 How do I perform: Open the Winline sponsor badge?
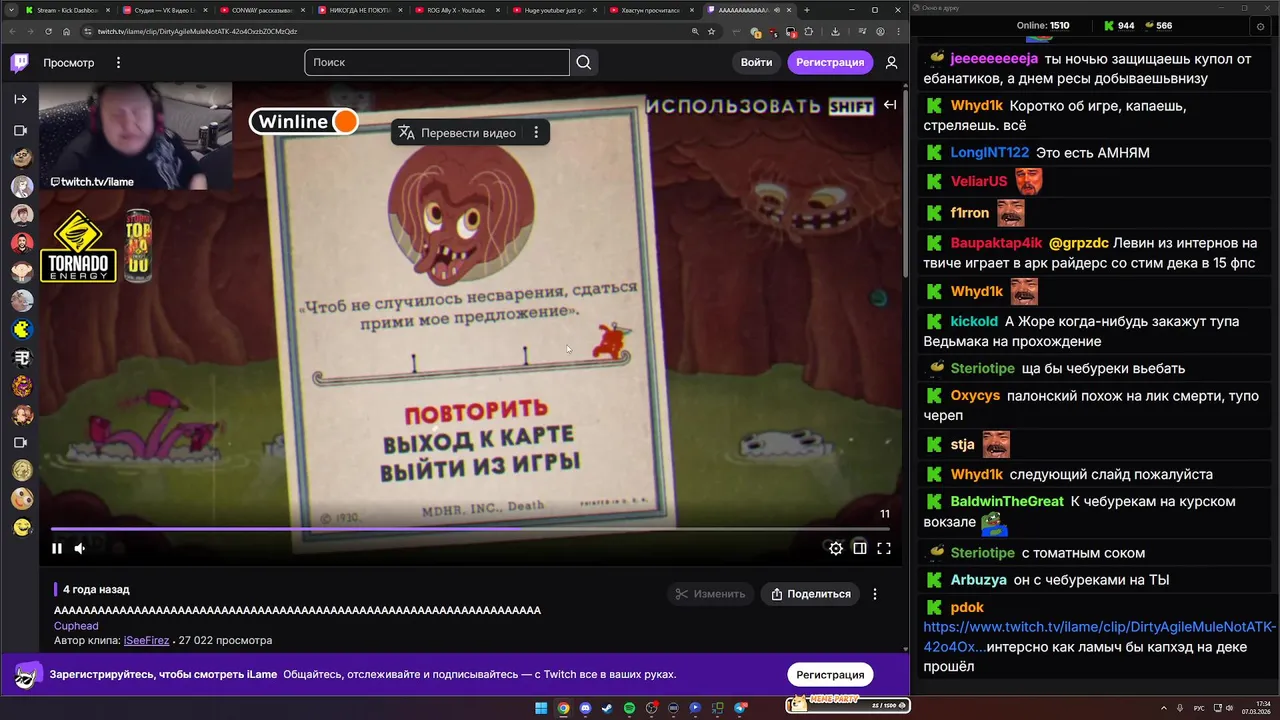click(x=304, y=121)
